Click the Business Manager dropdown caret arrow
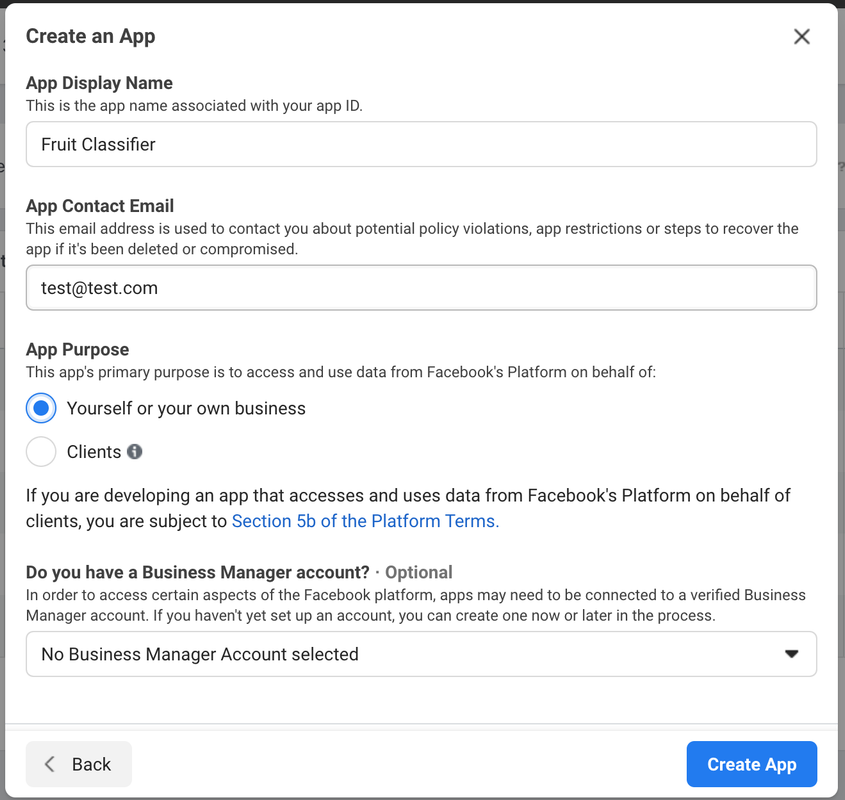The height and width of the screenshot is (800, 845). [791, 654]
